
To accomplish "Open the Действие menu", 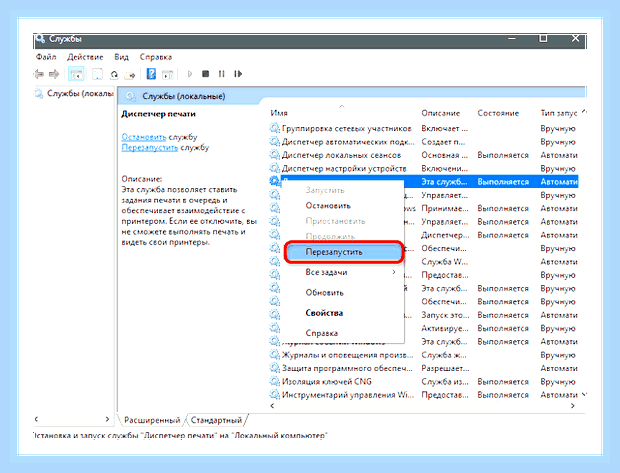I will pos(85,57).
